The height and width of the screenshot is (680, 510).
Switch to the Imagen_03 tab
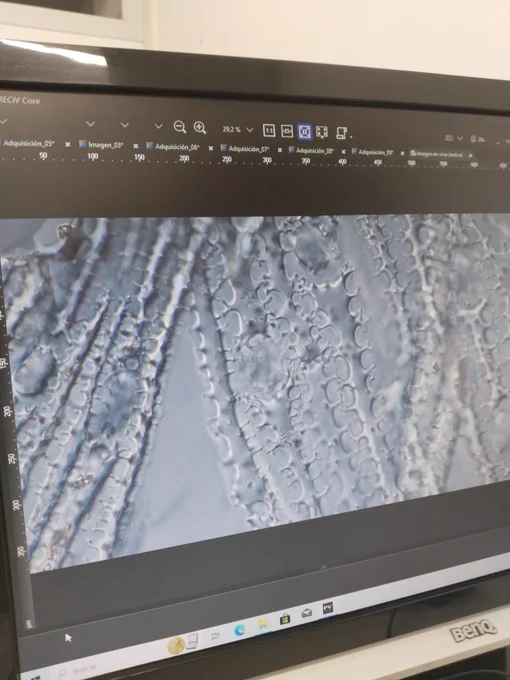coord(102,144)
